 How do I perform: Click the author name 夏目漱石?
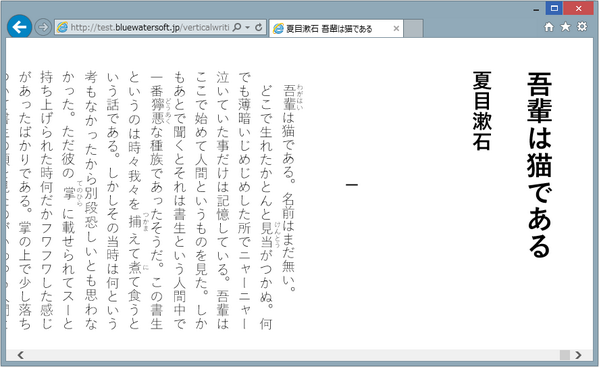click(482, 111)
